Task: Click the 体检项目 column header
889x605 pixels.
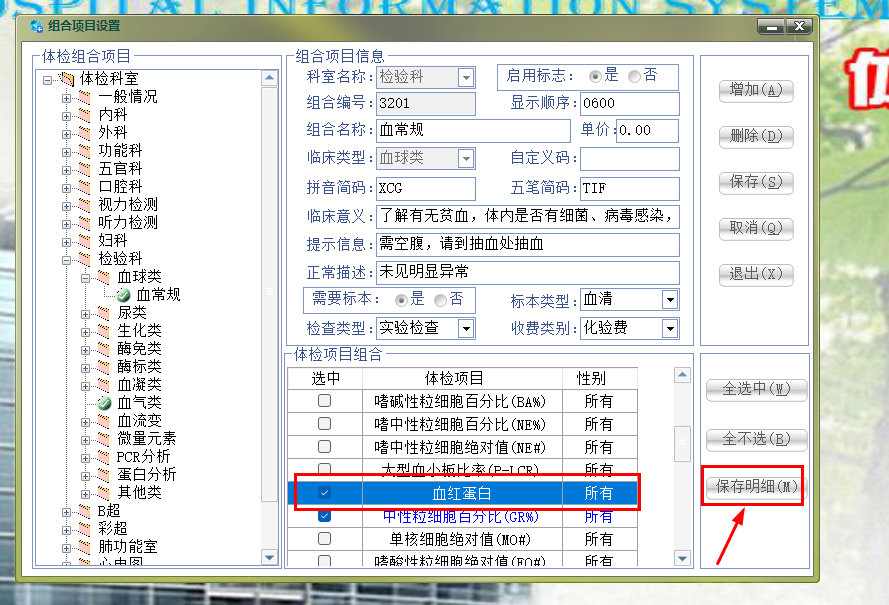Action: [x=462, y=379]
